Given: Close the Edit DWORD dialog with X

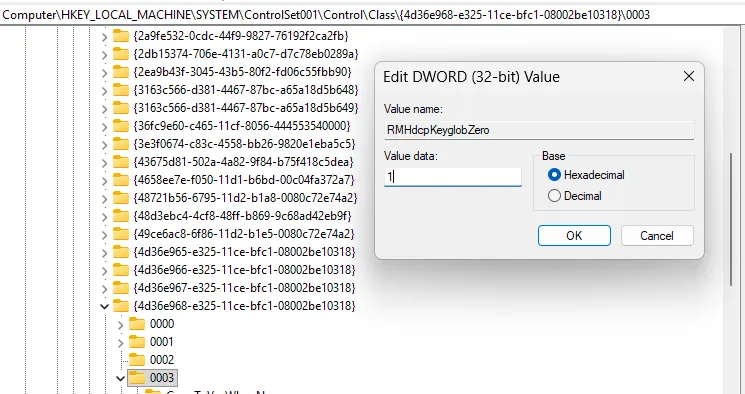Looking at the screenshot, I should [x=688, y=76].
